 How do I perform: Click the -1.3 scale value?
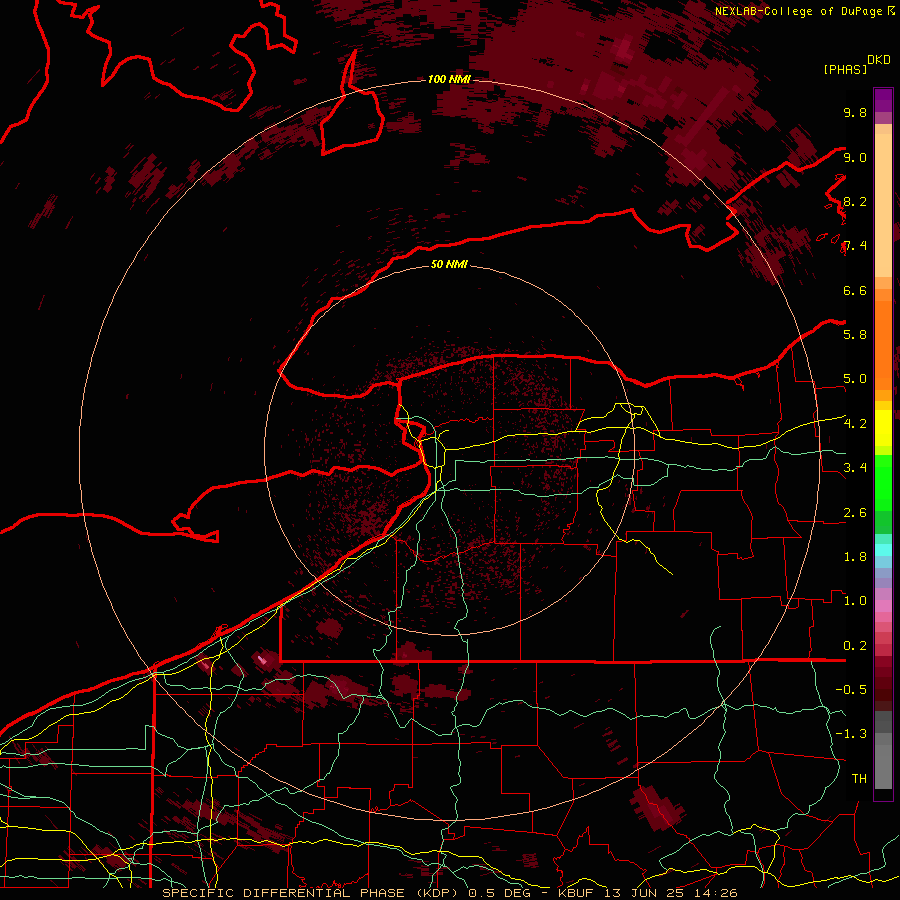851,734
